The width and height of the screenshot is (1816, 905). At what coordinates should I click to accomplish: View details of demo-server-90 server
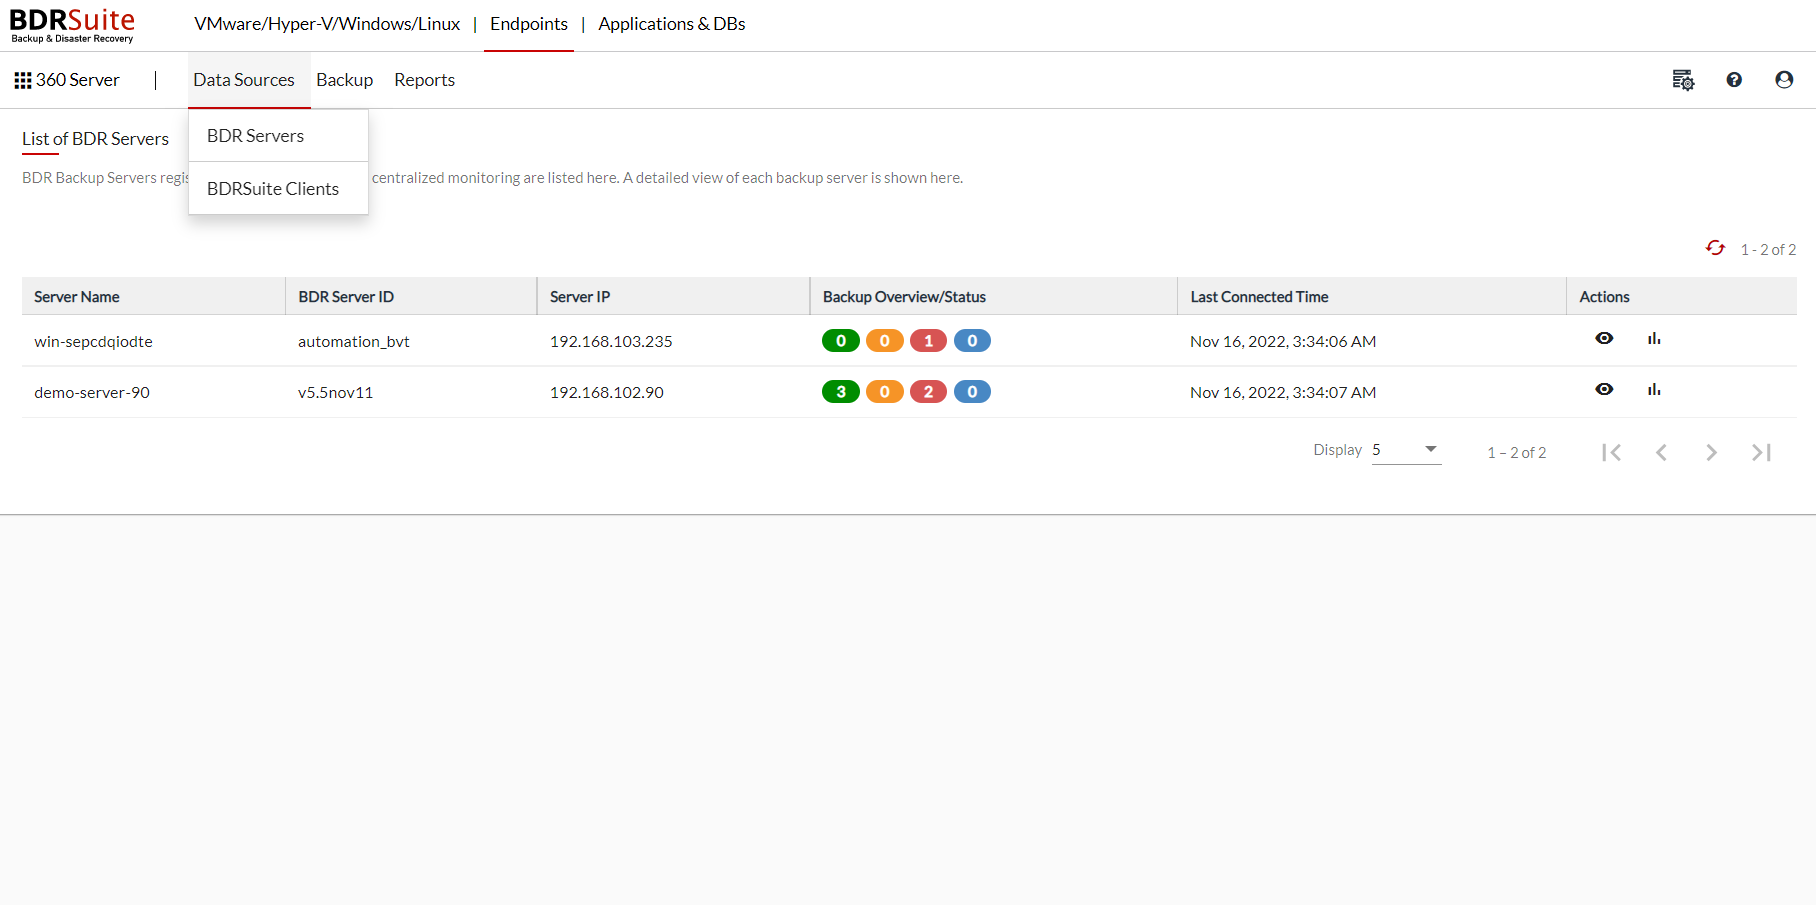point(1604,389)
